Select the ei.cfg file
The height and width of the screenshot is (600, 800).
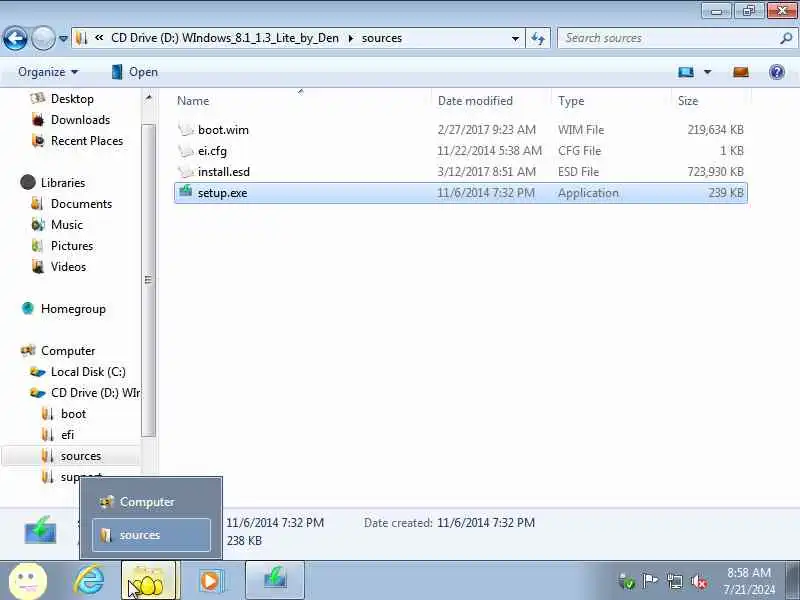(461, 151)
